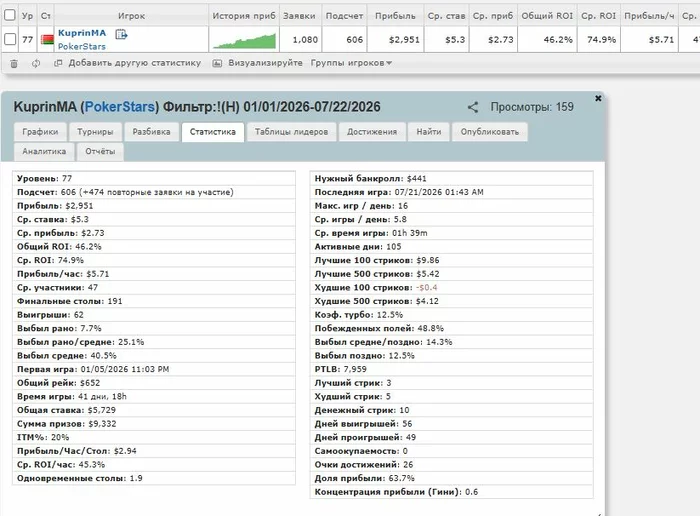This screenshot has height=516, width=700.
Task: Click the Нужный банкролл: $441 row
Action: coord(452,179)
